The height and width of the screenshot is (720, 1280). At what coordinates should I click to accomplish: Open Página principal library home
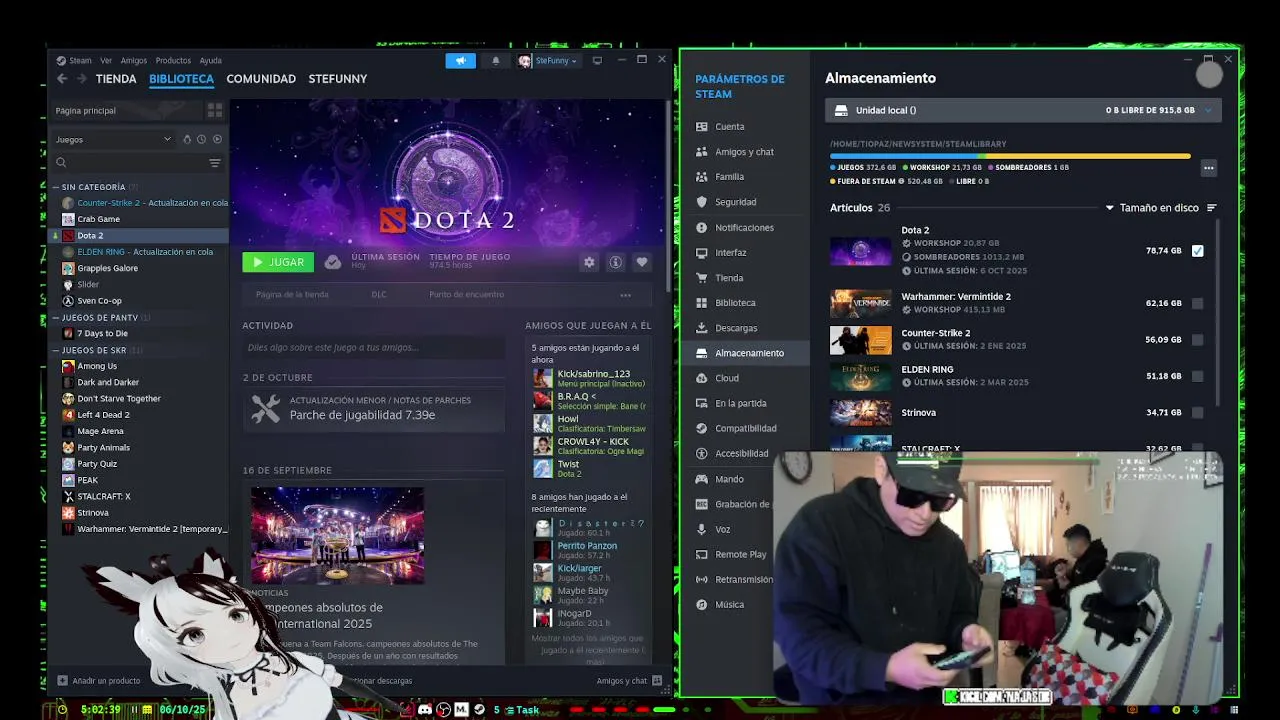point(126,110)
